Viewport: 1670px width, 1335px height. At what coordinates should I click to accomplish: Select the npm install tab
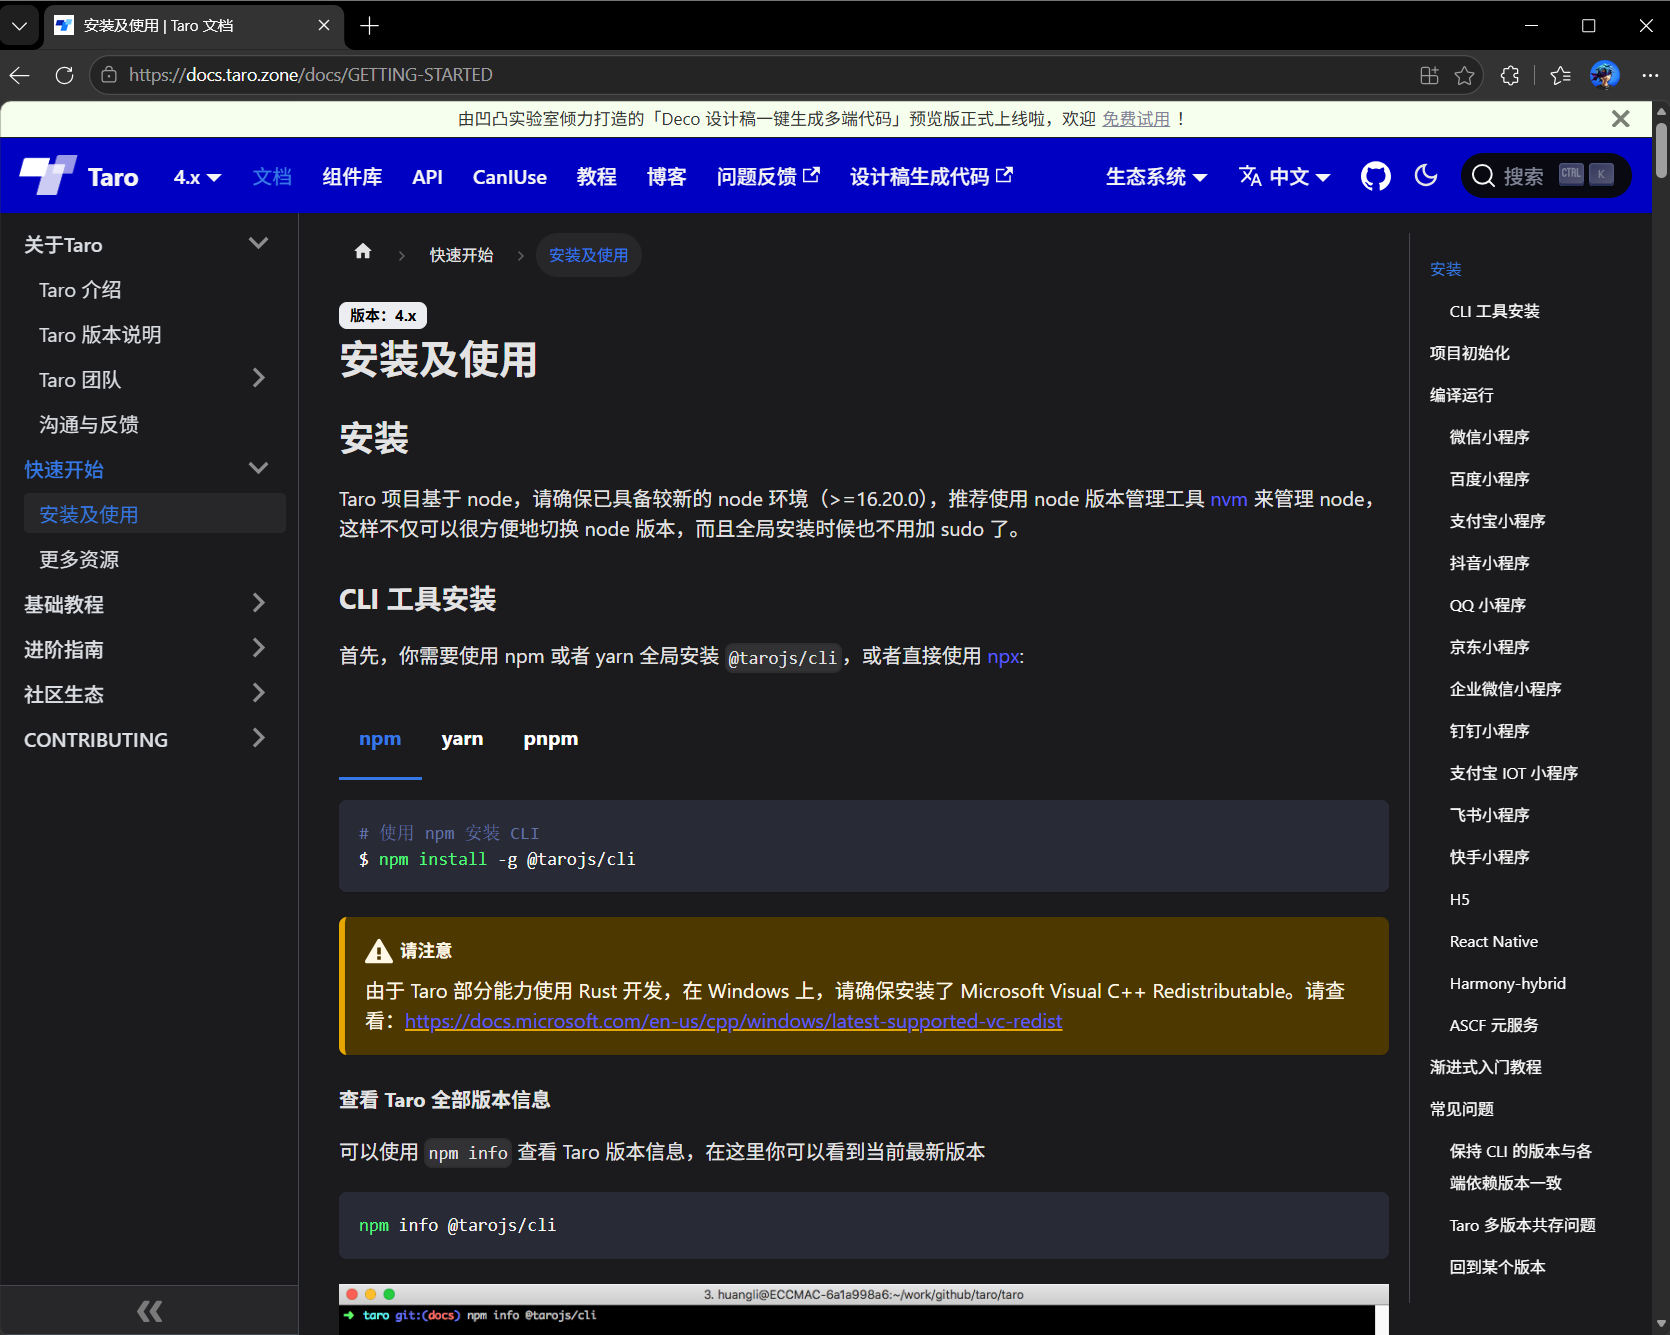[x=380, y=739]
